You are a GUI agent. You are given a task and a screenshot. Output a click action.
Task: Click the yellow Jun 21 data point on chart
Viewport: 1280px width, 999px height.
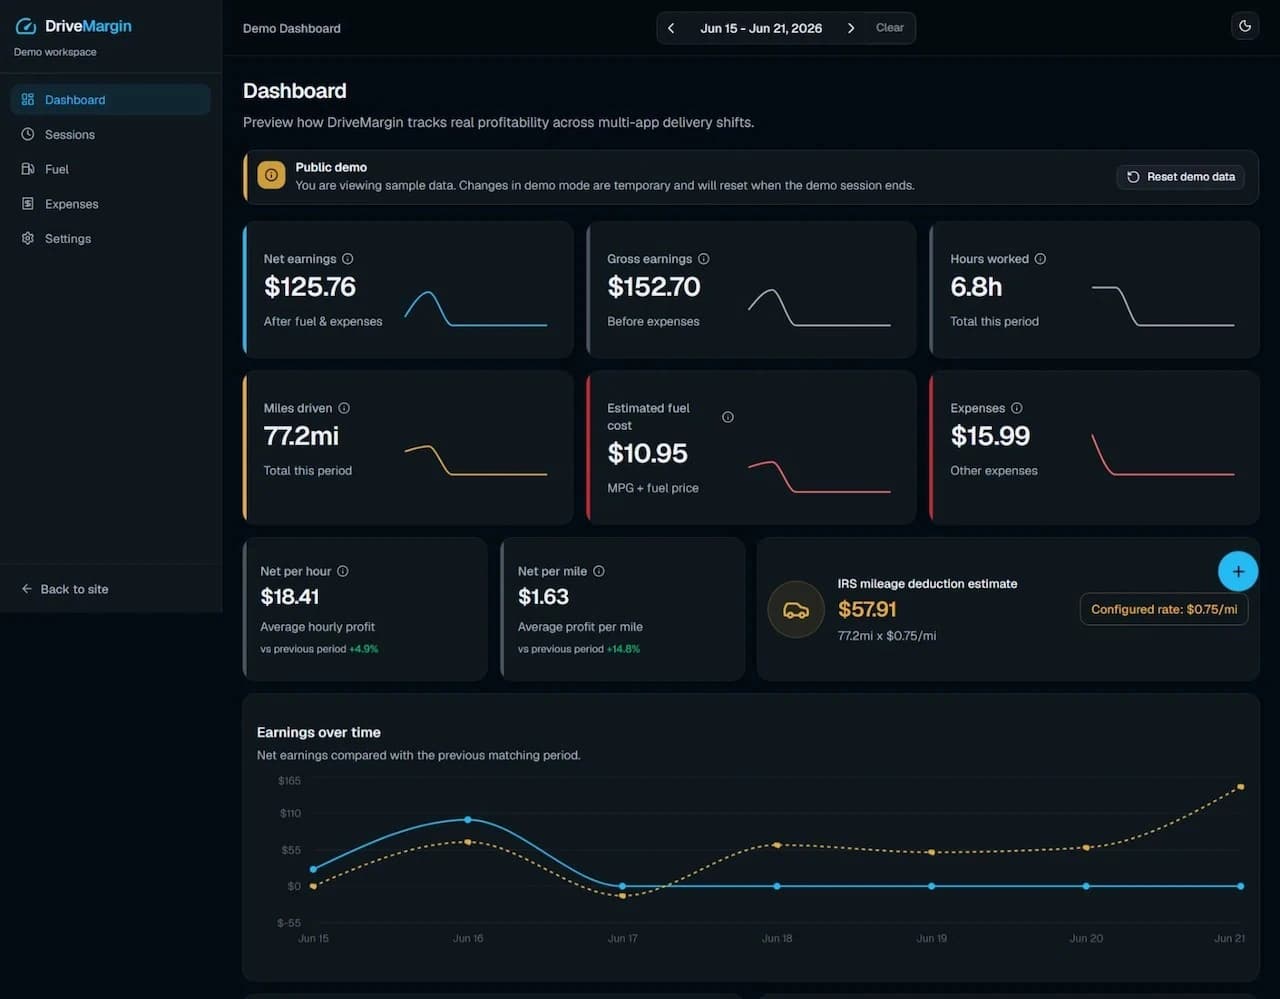coord(1241,787)
